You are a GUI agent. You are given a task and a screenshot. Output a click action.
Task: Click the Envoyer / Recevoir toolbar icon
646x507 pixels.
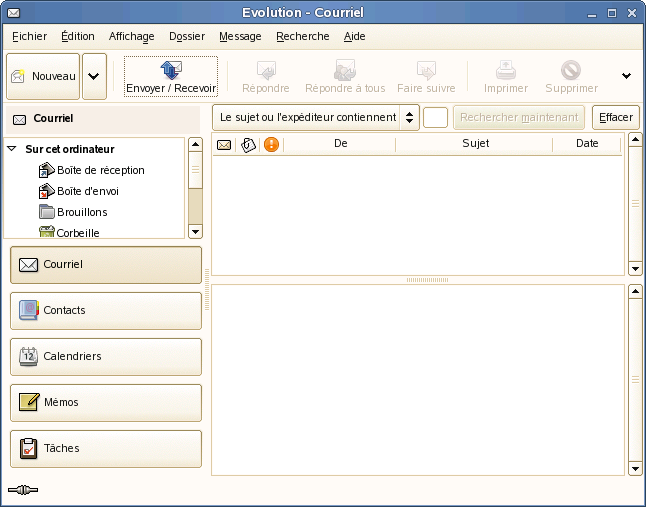171,70
